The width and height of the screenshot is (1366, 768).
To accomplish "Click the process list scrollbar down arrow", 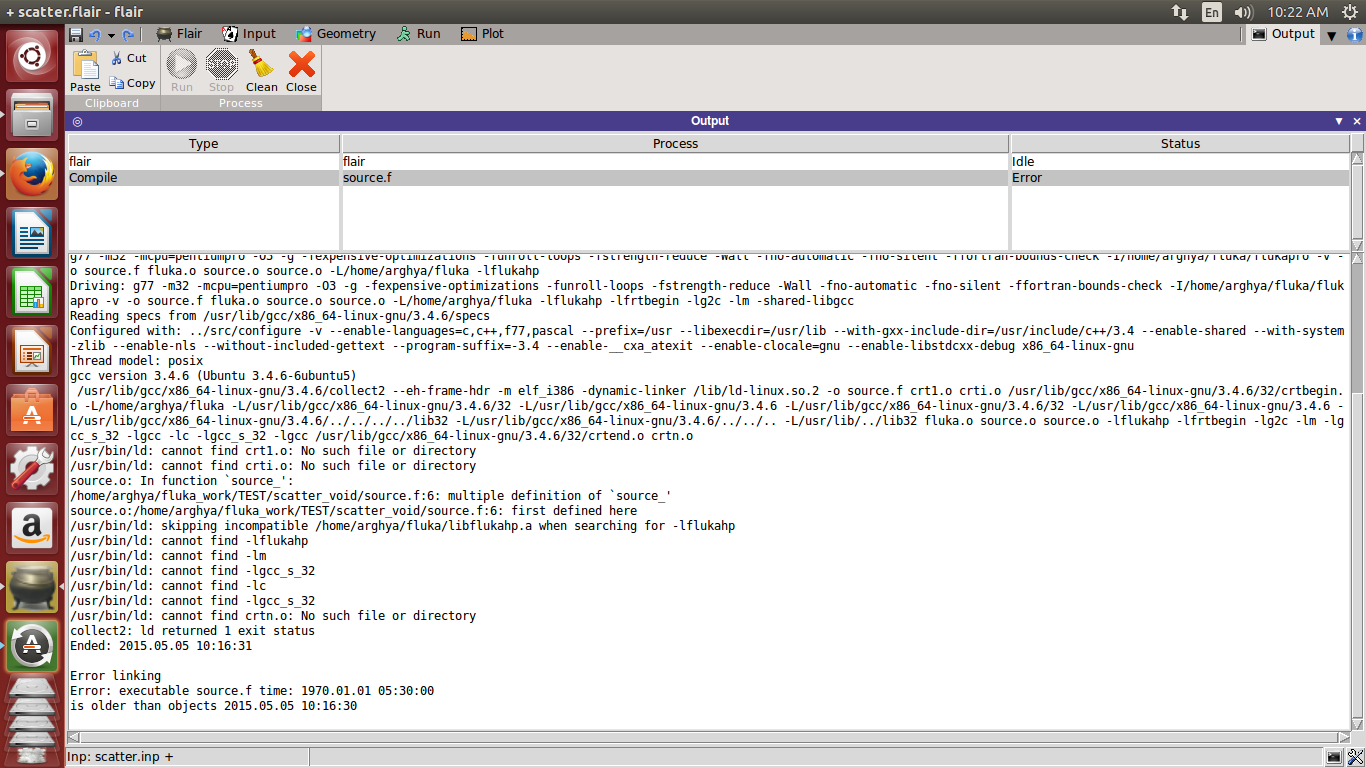I will pyautogui.click(x=1357, y=244).
